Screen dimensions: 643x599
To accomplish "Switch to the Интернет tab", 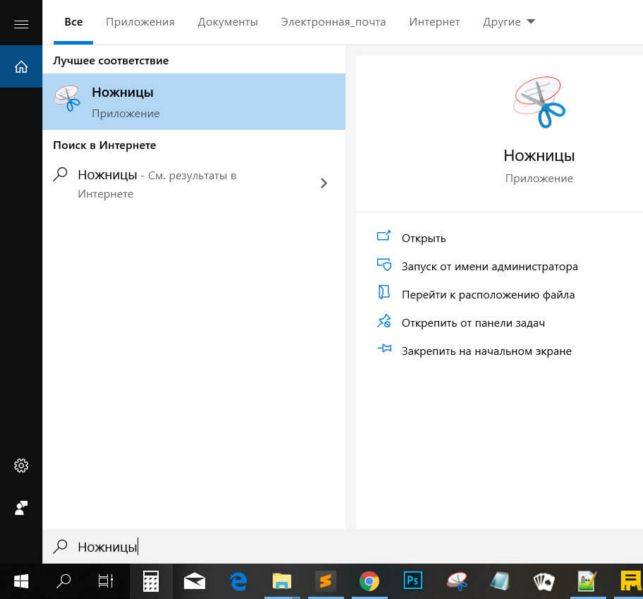I will click(434, 22).
